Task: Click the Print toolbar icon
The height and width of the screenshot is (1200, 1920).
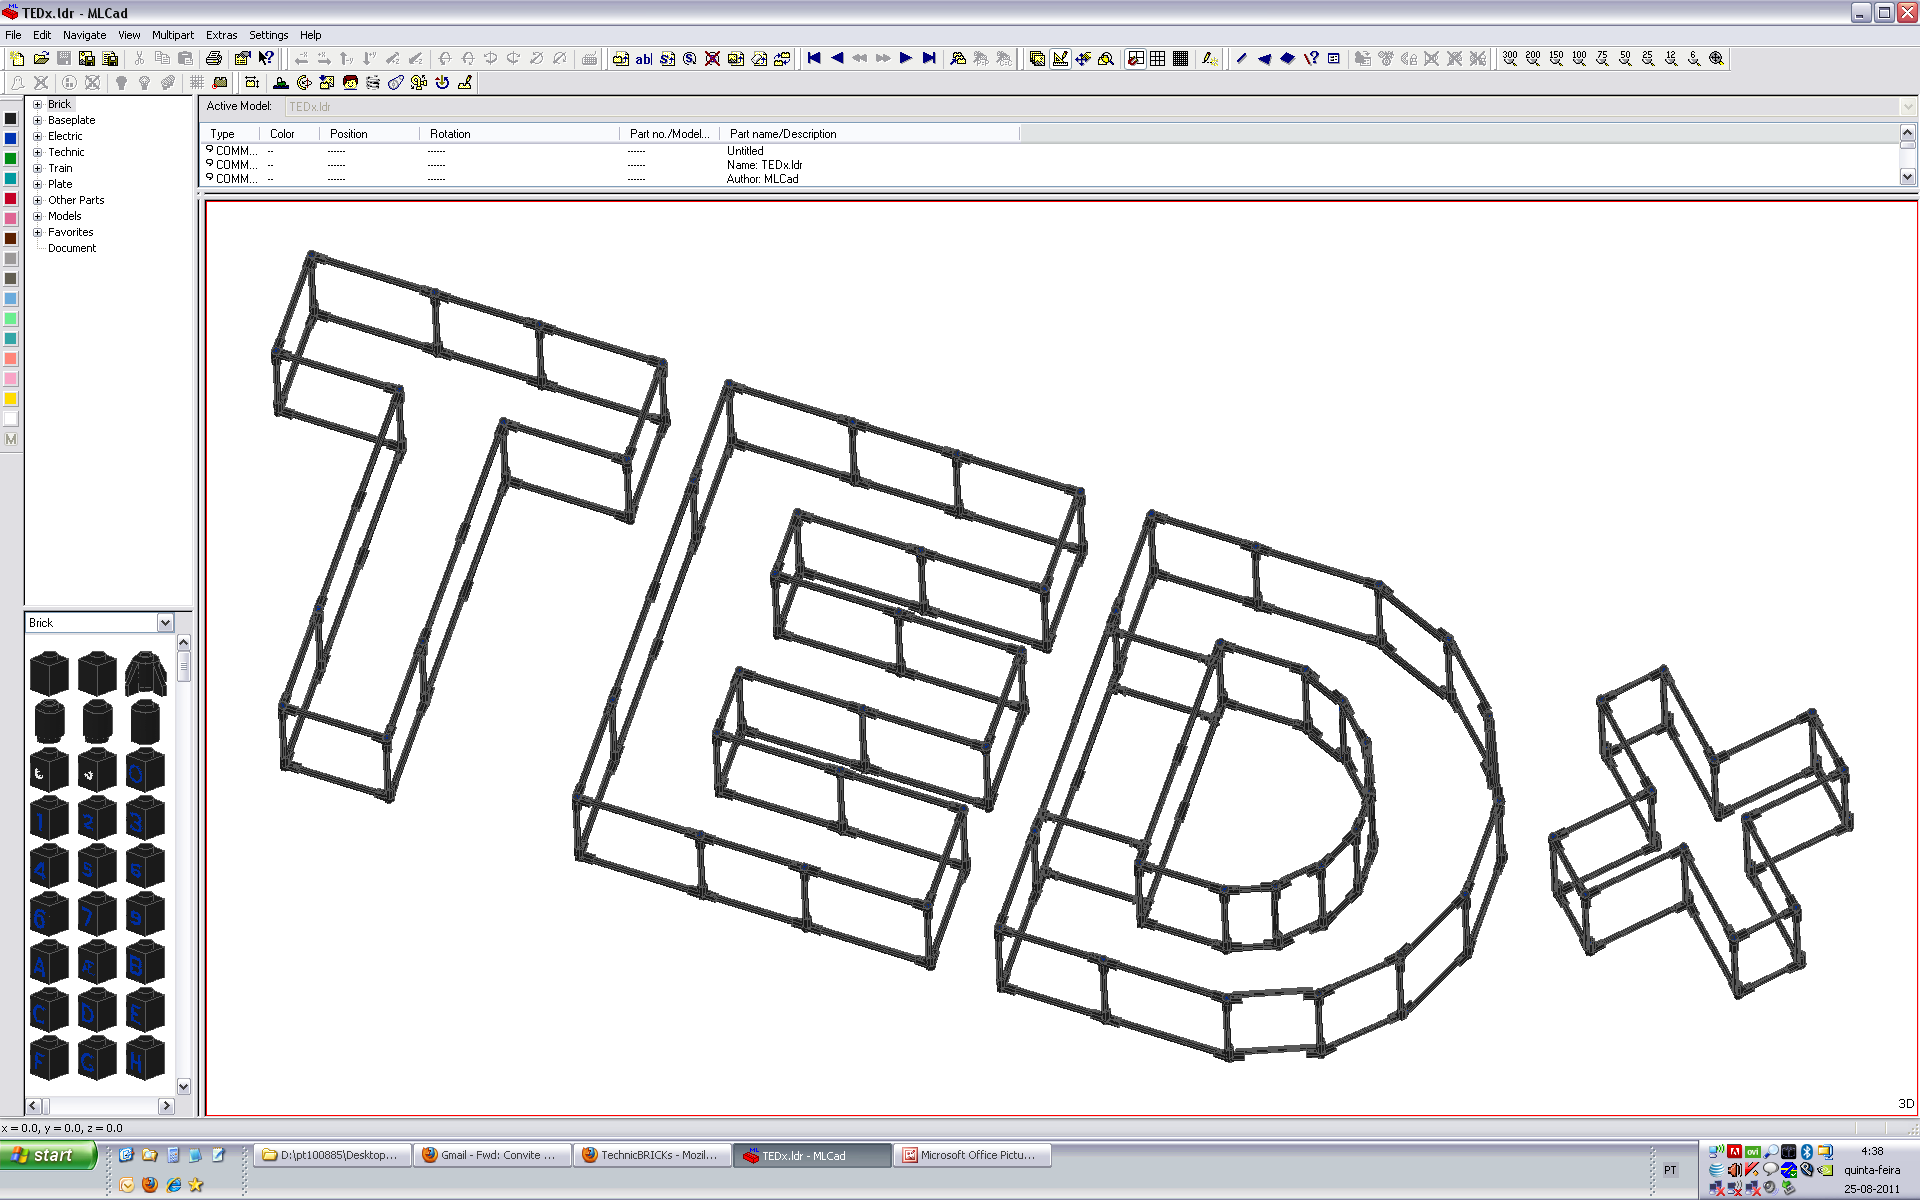Action: pos(213,59)
